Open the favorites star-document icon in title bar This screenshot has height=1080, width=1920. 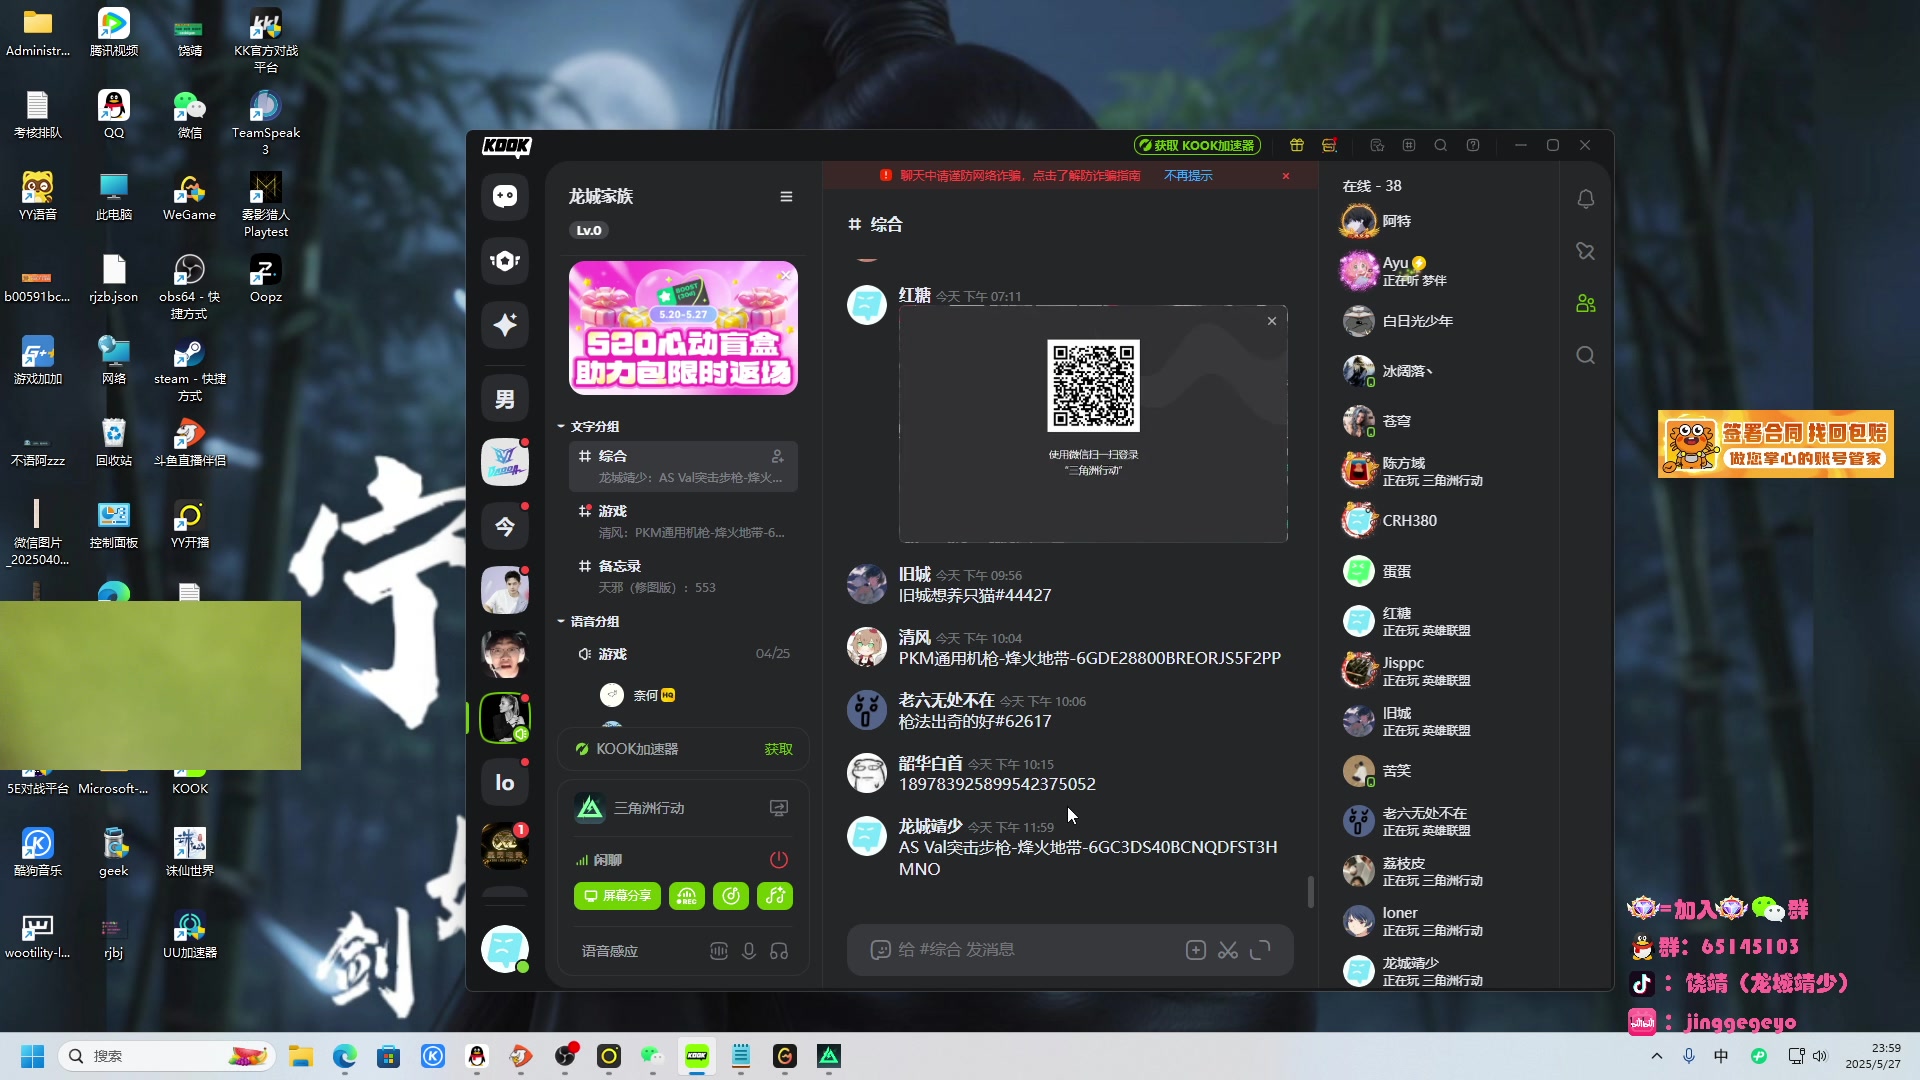click(1377, 145)
